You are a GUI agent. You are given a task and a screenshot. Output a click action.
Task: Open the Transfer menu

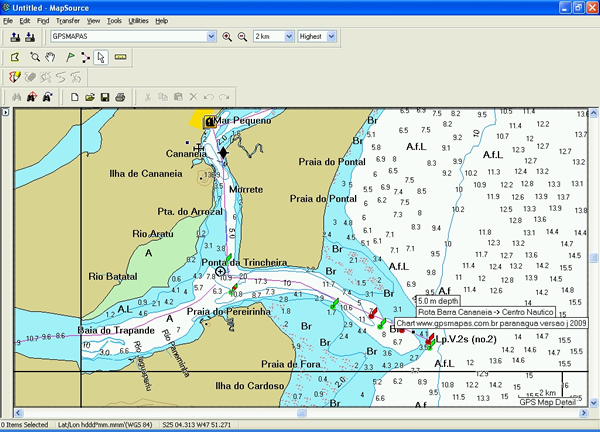click(68, 20)
